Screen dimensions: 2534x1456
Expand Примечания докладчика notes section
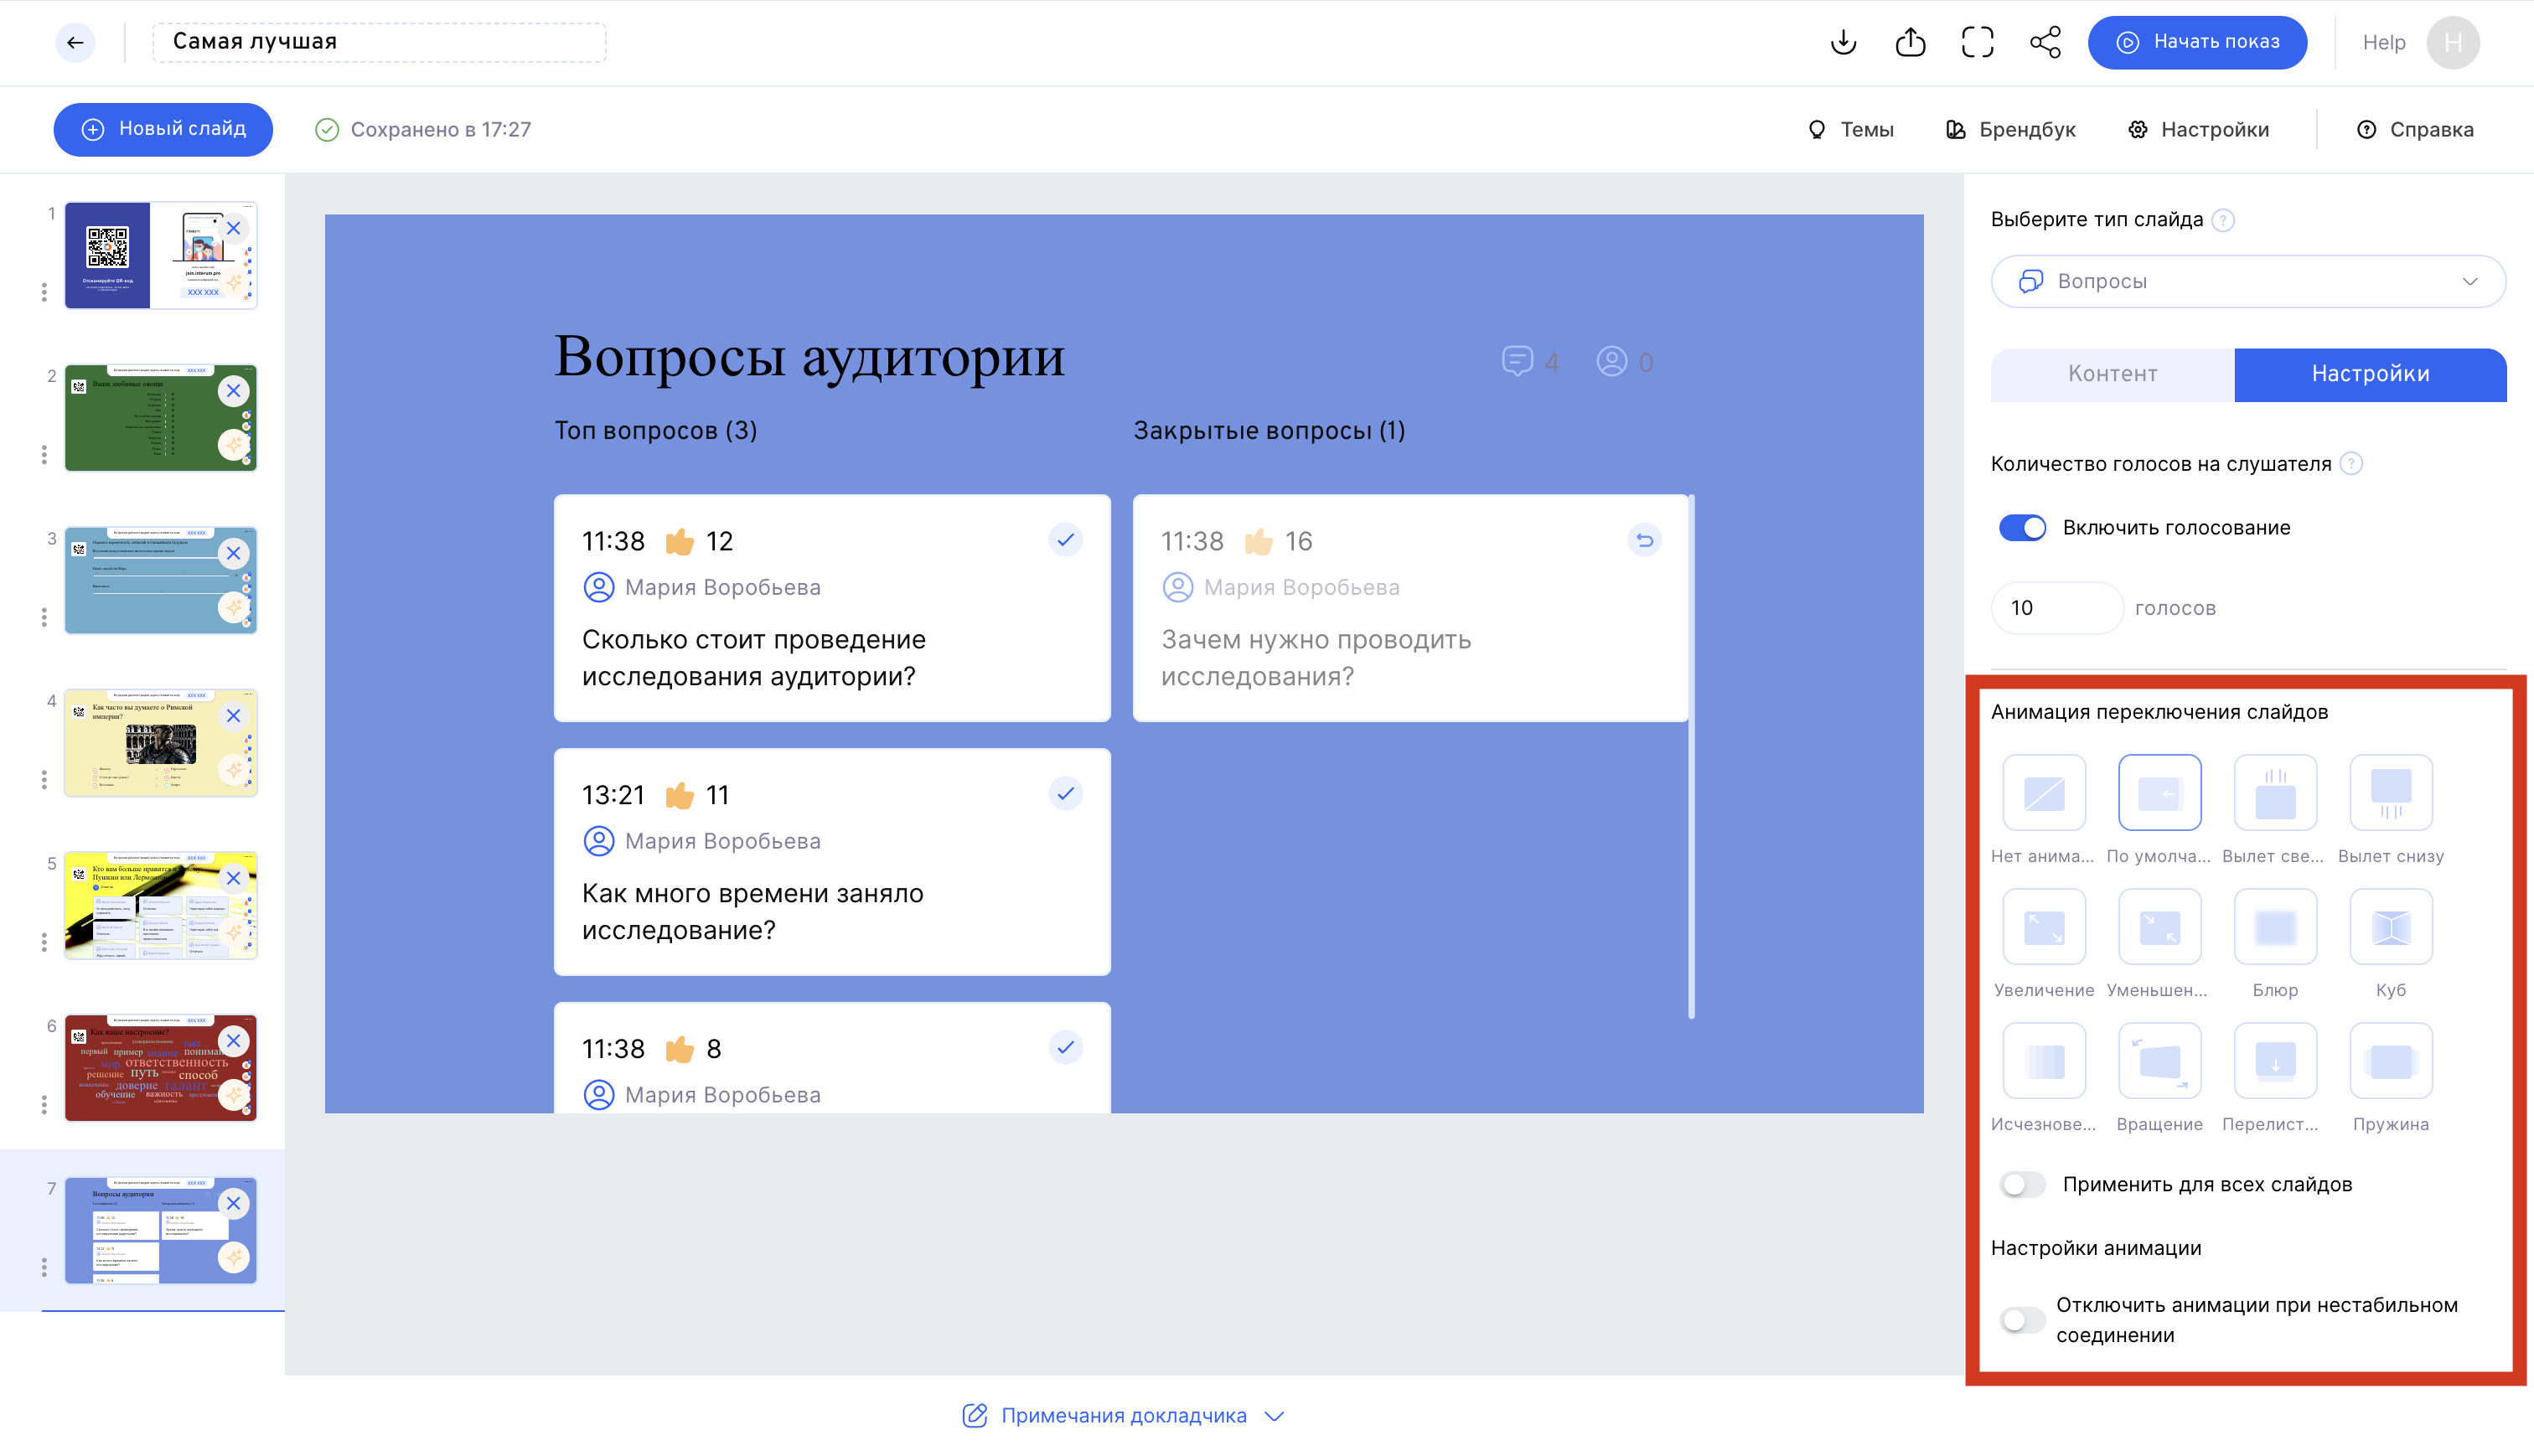1123,1415
